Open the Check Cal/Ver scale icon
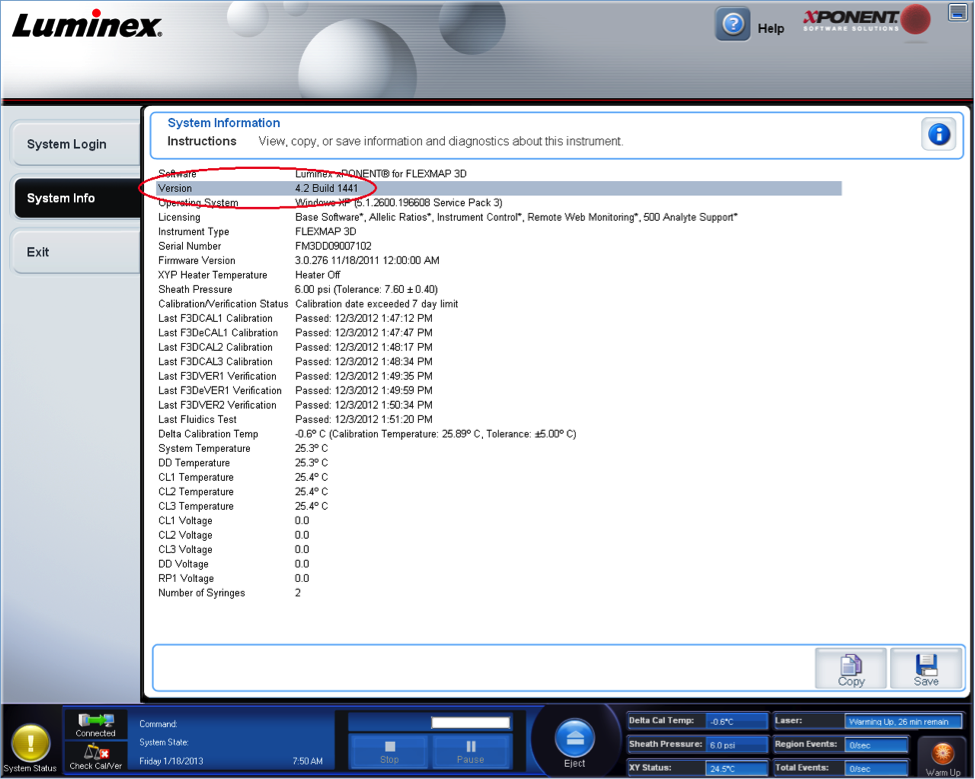Image resolution: width=975 pixels, height=779 pixels. (x=95, y=757)
